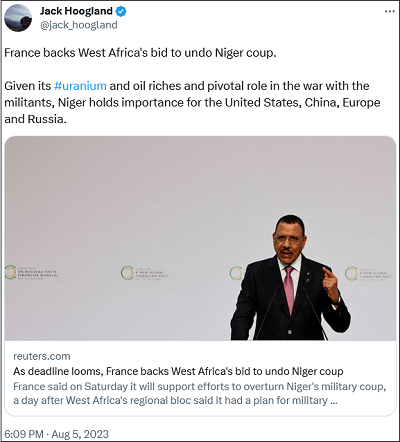
Task: Click the article description starting 'France said on Saturday'
Action: pos(200,393)
